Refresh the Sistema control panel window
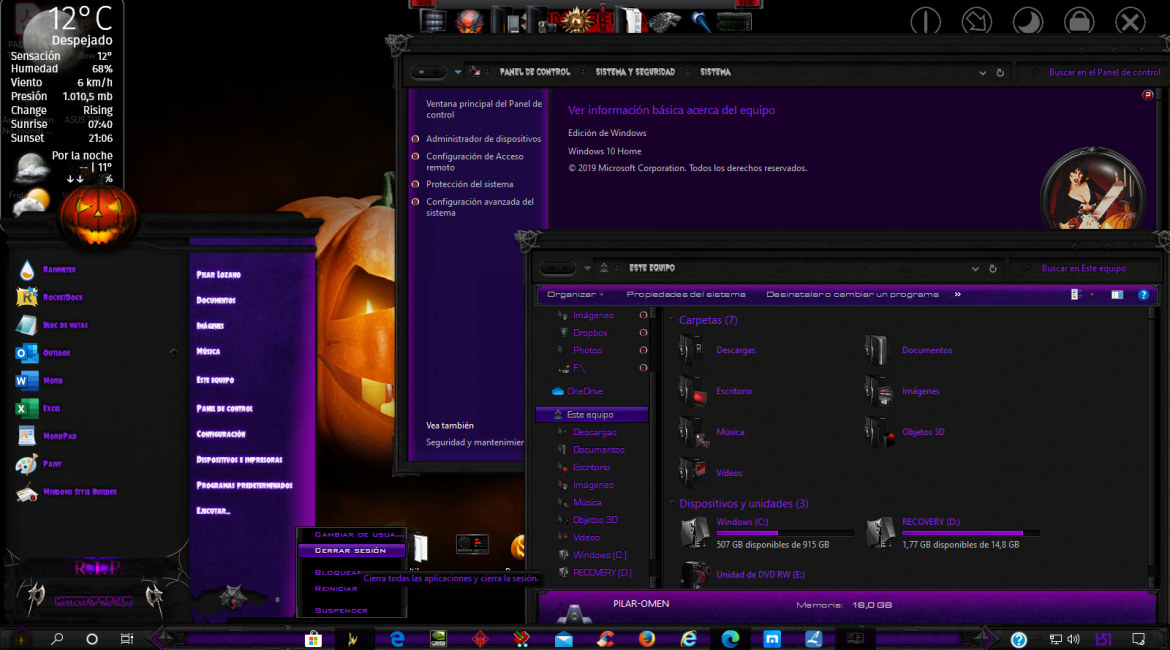Screen dimensions: 1170x650 [1000, 73]
